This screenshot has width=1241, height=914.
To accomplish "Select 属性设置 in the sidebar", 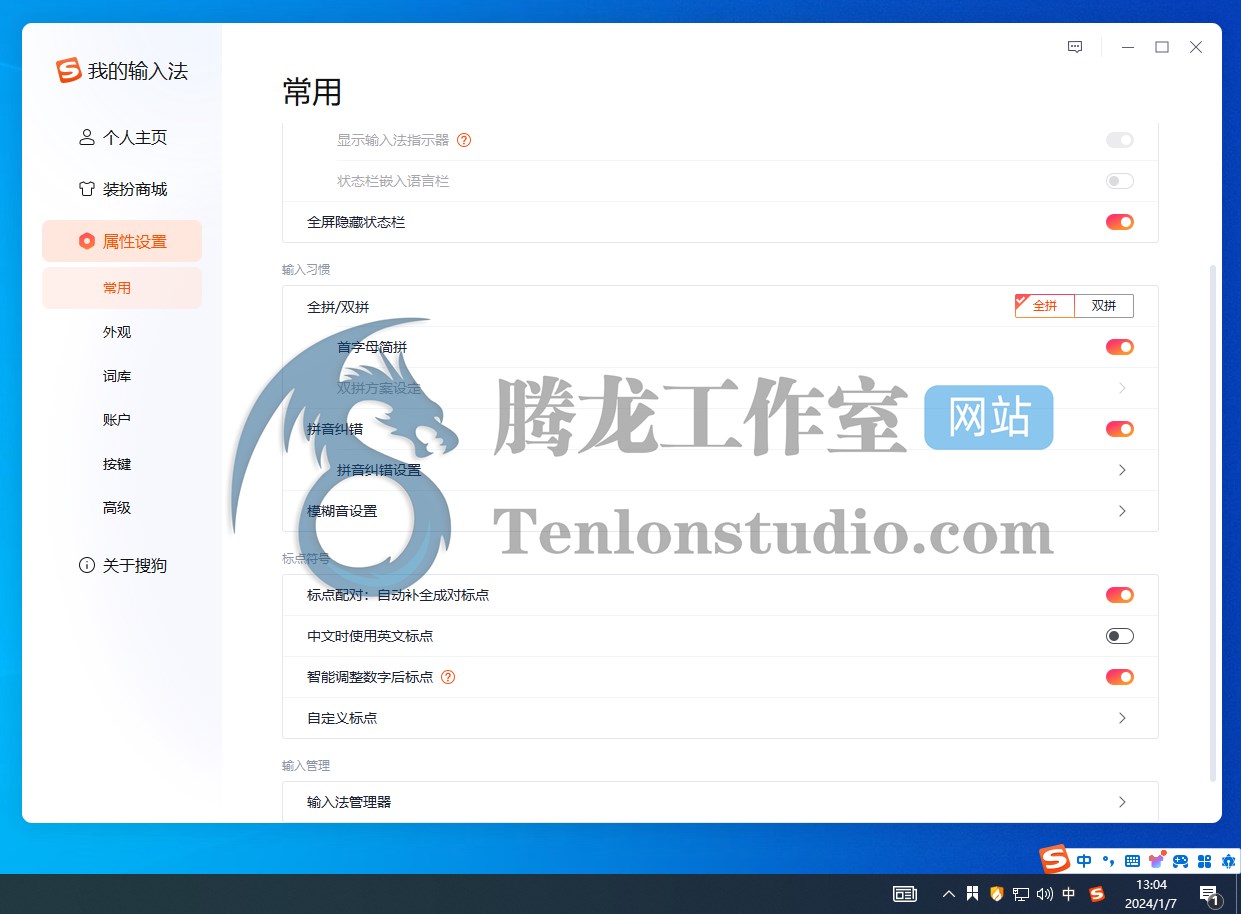I will point(122,241).
